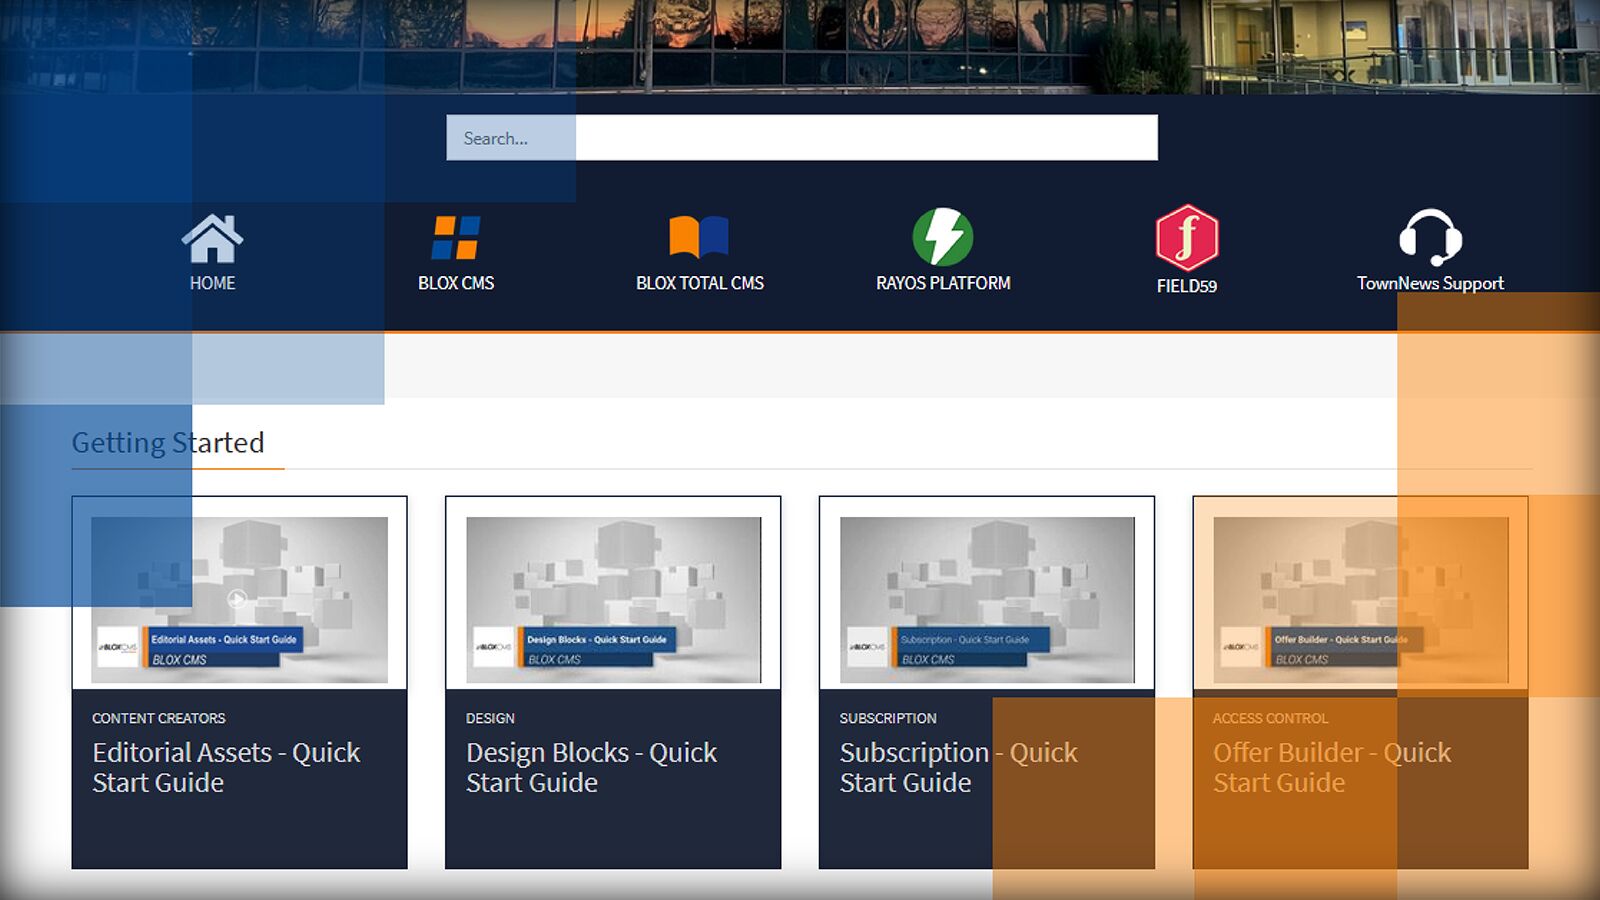Click the ACCESS CONTROL category label
The height and width of the screenshot is (900, 1600).
pyautogui.click(x=1270, y=718)
